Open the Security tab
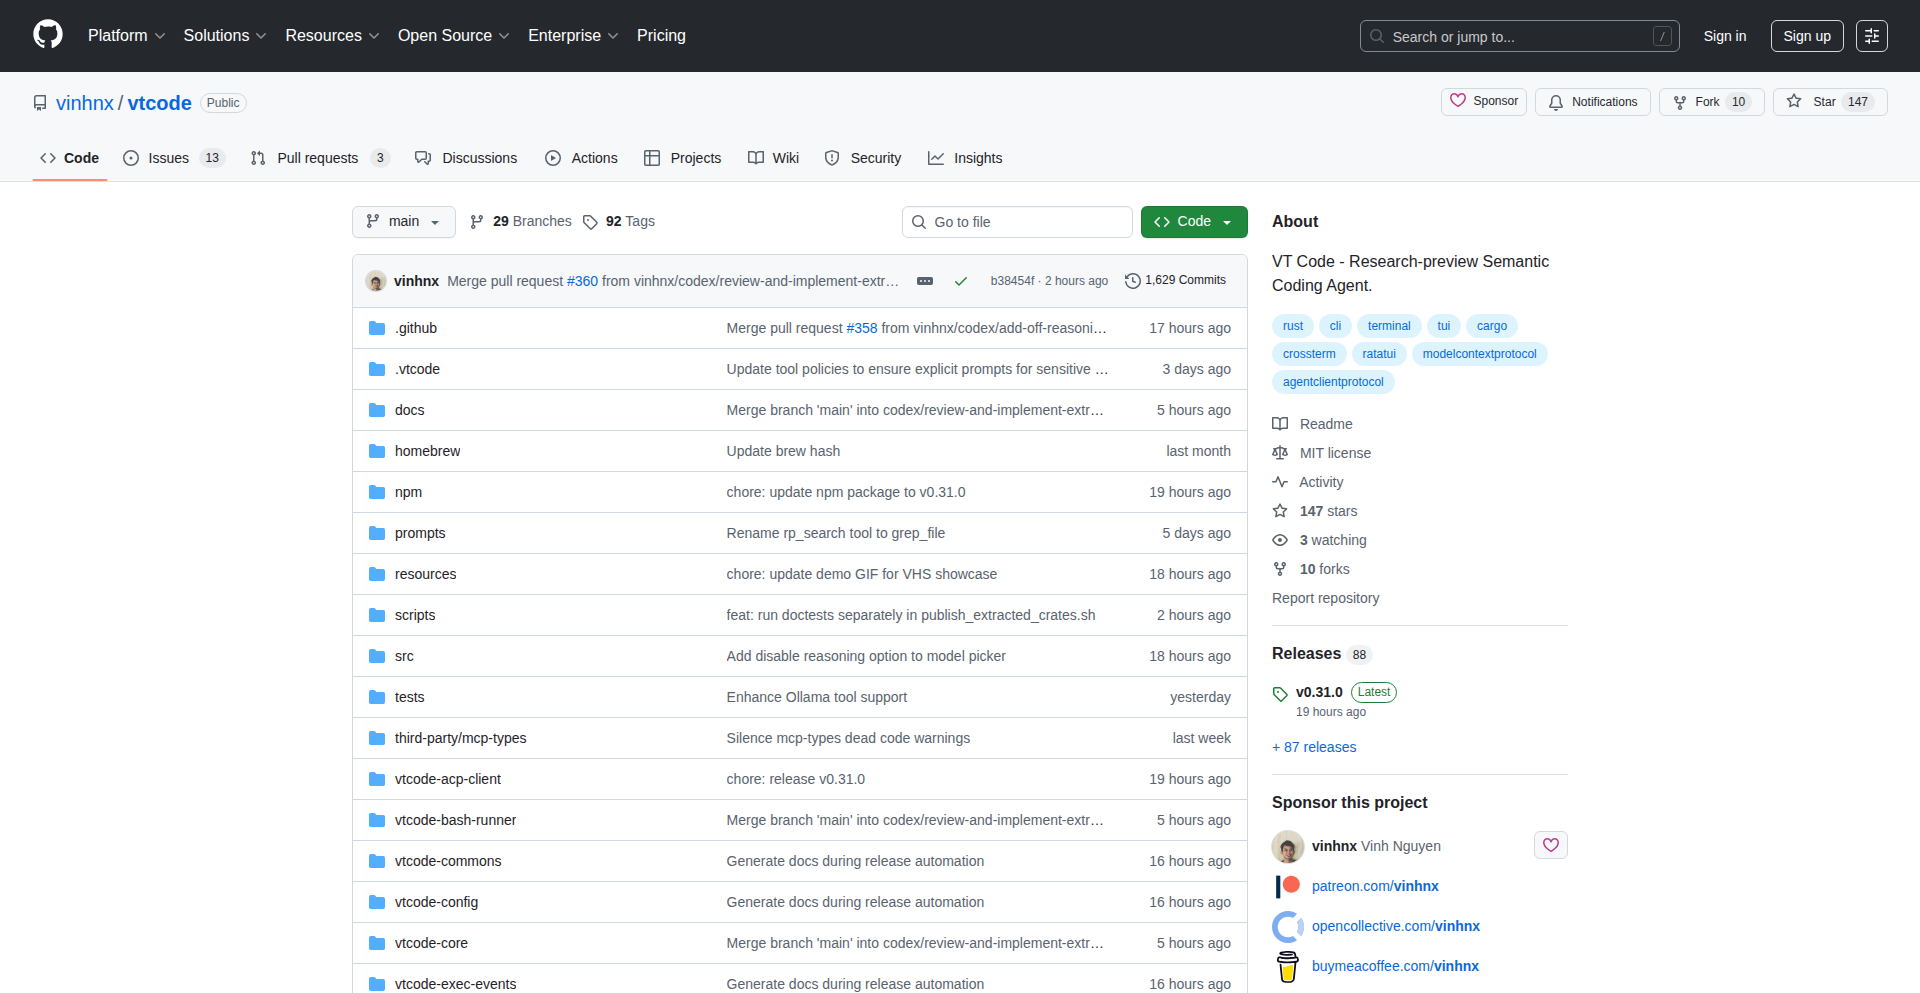 click(863, 158)
